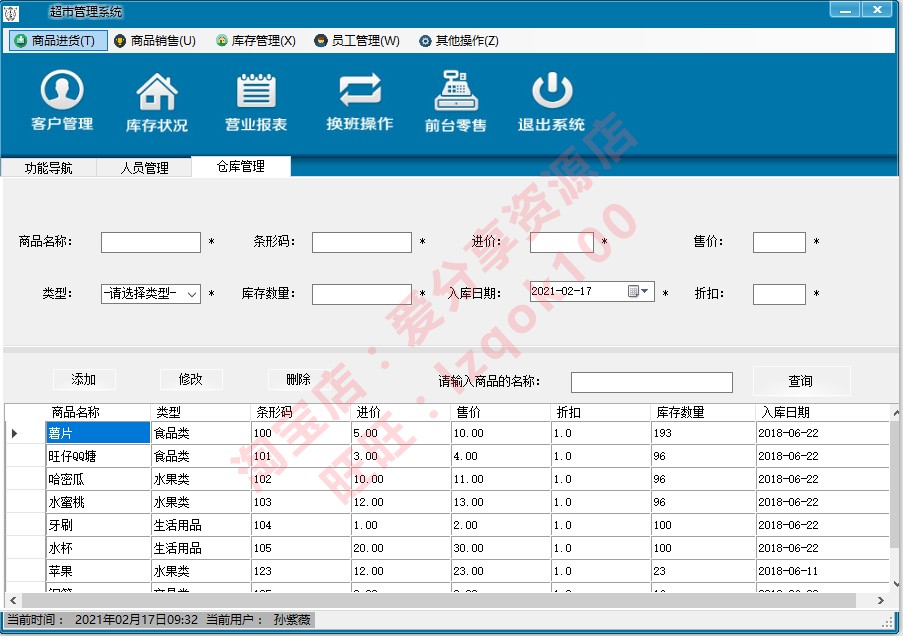The width and height of the screenshot is (903, 636).
Task: Launch 前台零售 cash register icon
Action: pyautogui.click(x=456, y=101)
